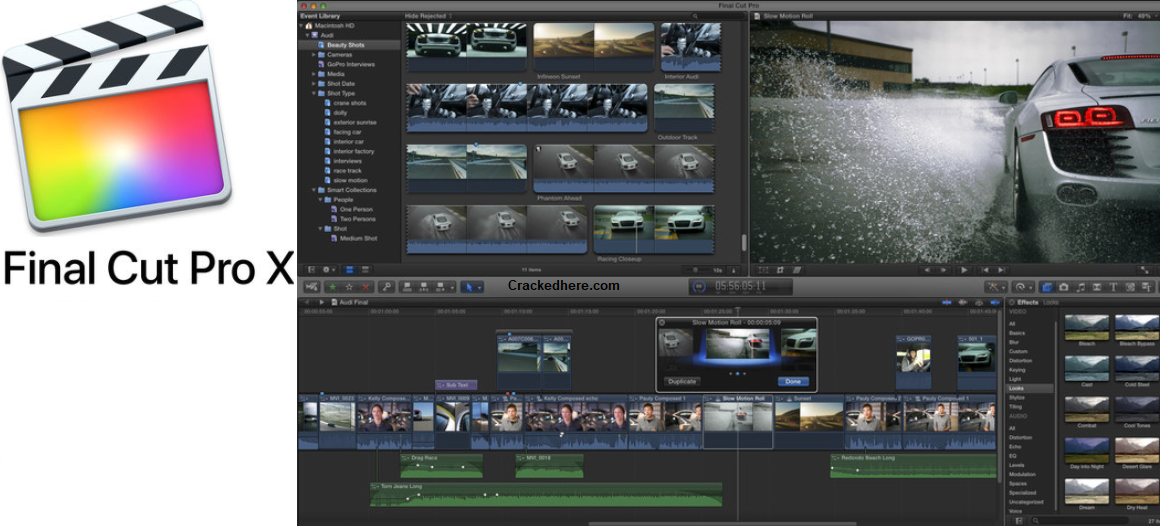
Task: Click the Day into Night look thumbnail
Action: (x=1087, y=450)
